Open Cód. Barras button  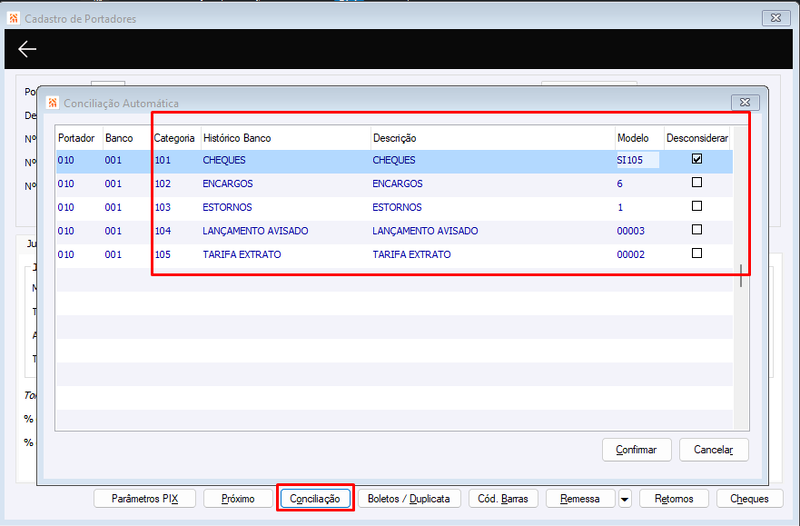(503, 498)
